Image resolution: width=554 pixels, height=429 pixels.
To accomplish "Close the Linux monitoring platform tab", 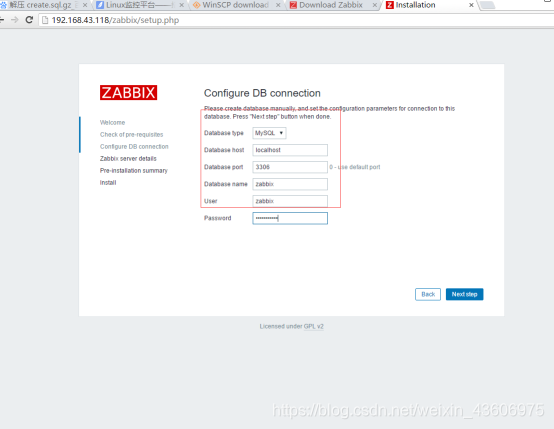I will pos(181,5).
